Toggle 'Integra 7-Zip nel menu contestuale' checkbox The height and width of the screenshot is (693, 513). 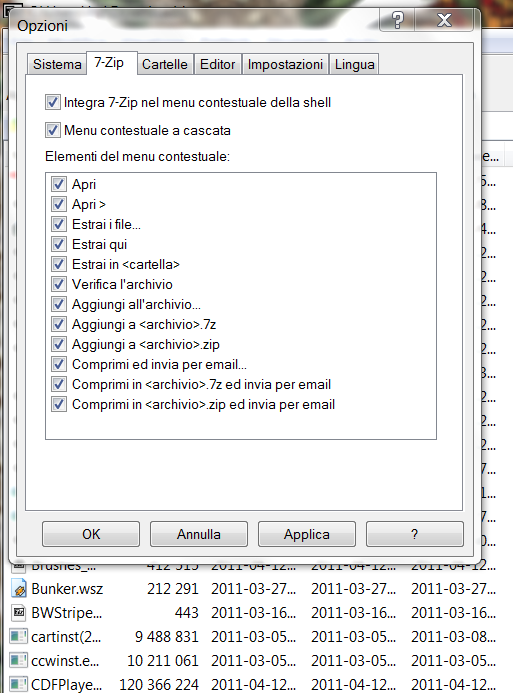pyautogui.click(x=53, y=102)
